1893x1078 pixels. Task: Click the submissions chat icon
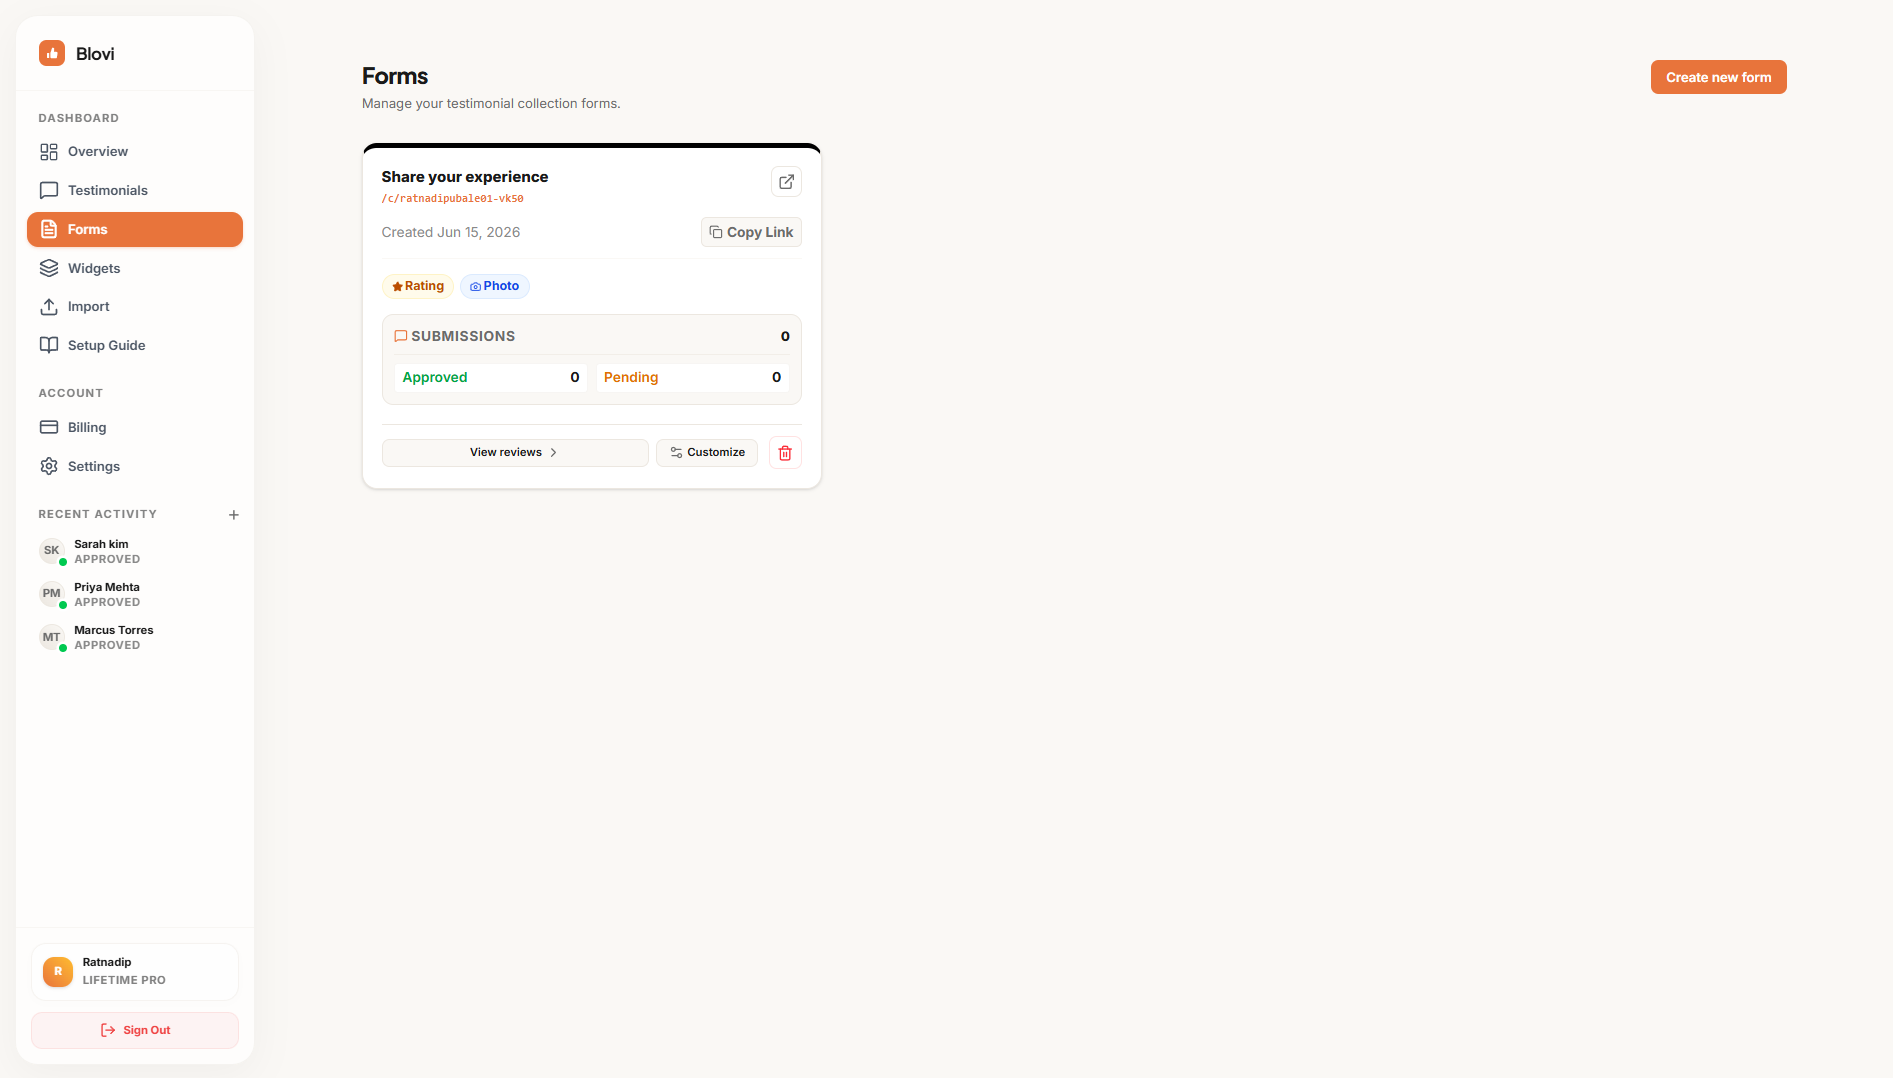[400, 336]
